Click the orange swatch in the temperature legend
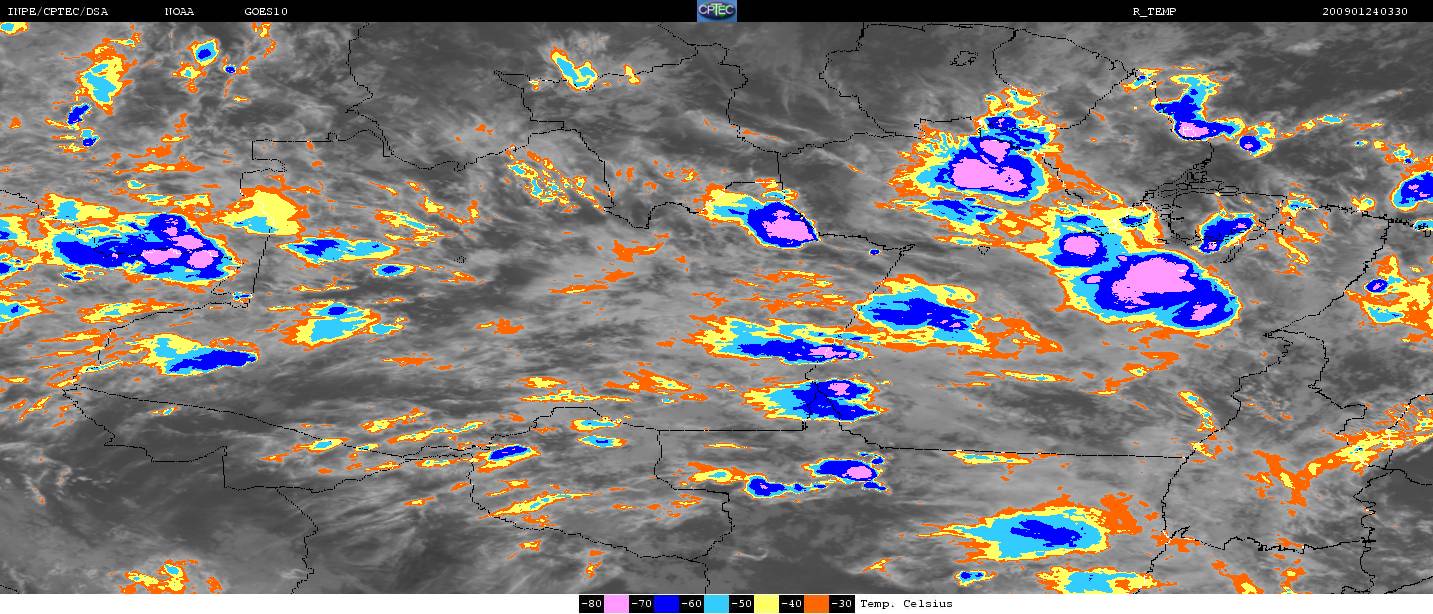Screen dimensions: 1433x614 point(816,604)
